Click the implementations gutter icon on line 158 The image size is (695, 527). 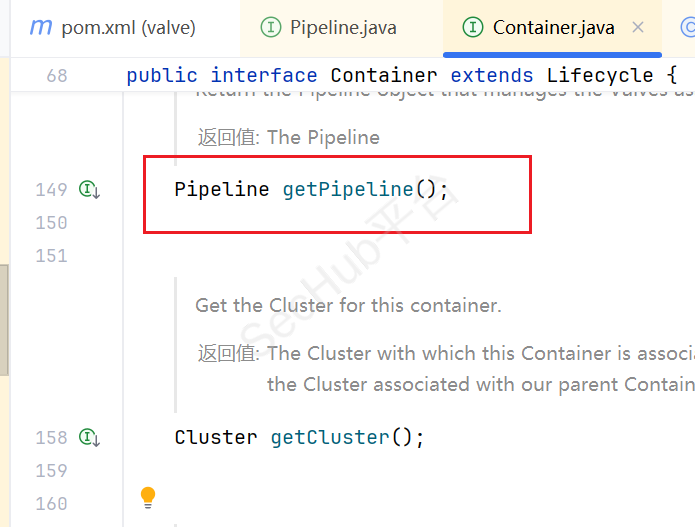click(90, 437)
